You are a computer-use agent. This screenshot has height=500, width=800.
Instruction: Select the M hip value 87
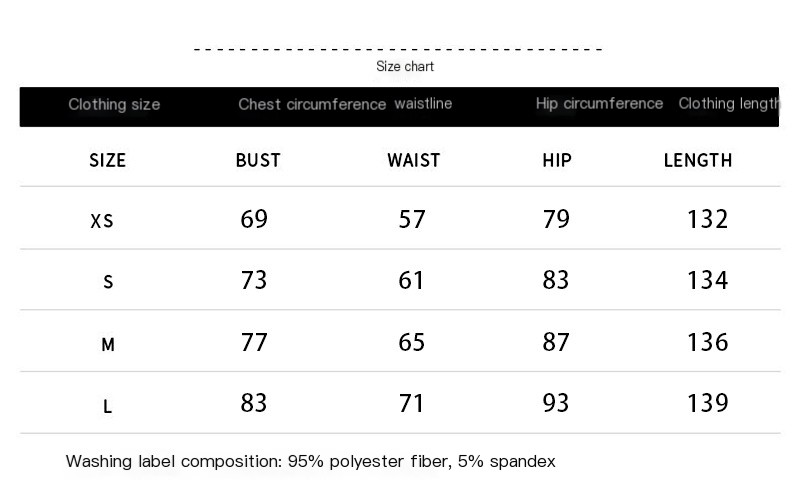click(x=556, y=342)
